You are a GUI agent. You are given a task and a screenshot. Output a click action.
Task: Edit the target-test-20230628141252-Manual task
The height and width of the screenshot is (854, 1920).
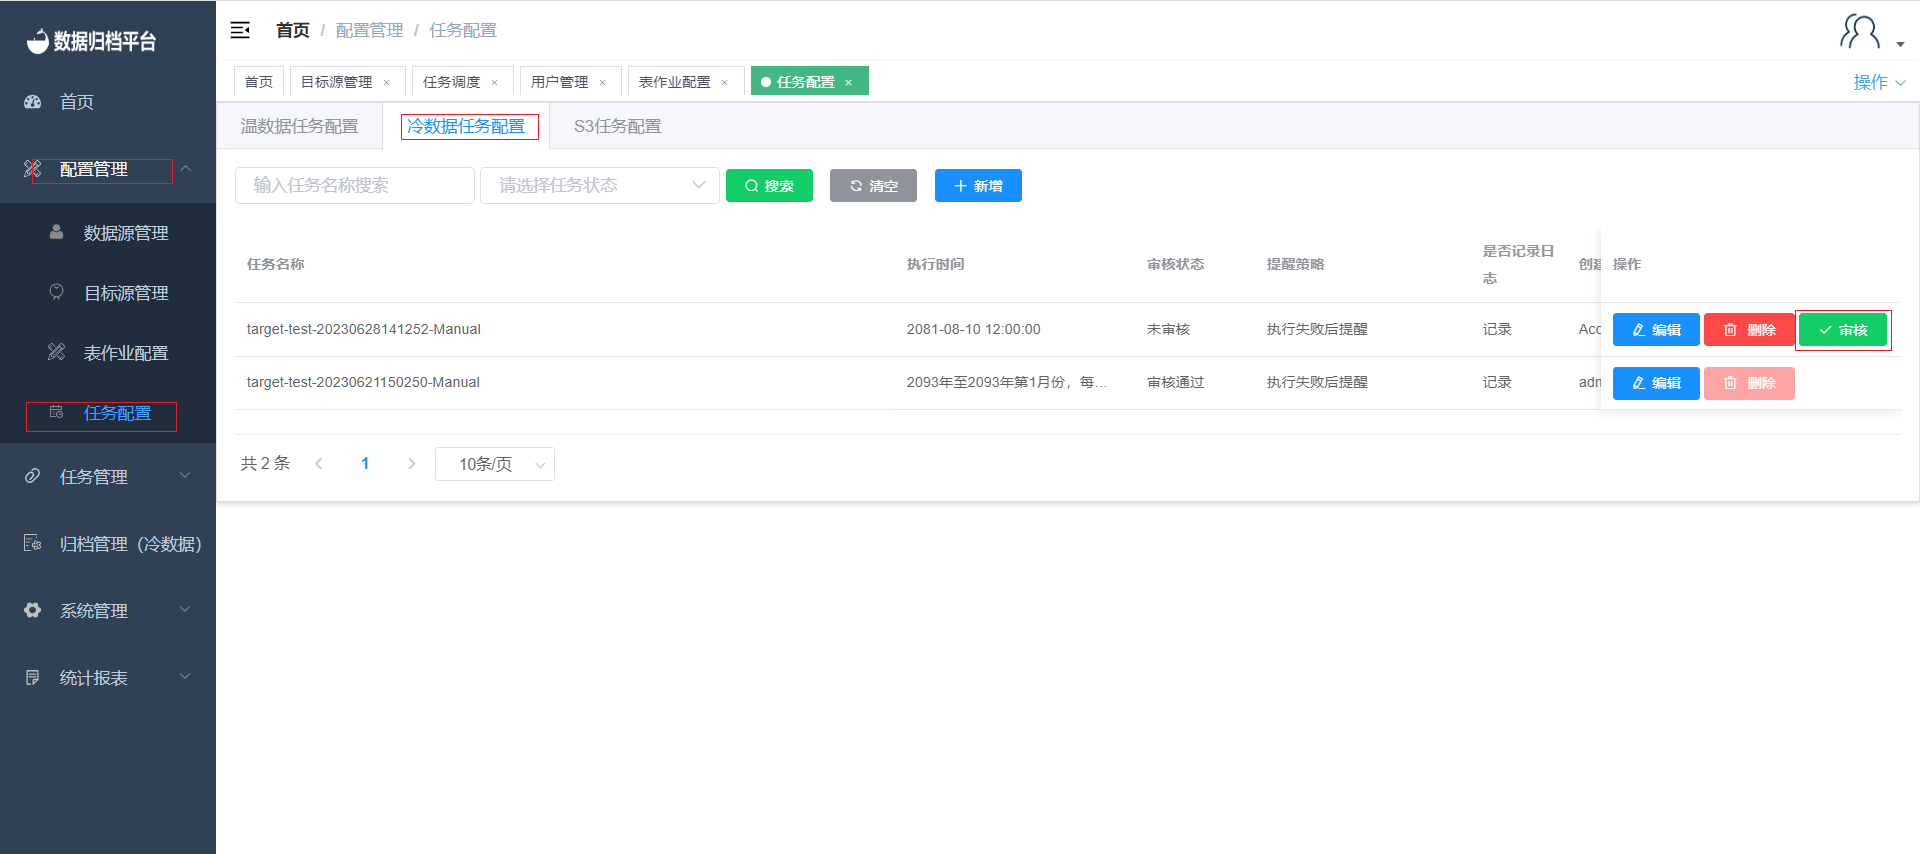(1656, 330)
